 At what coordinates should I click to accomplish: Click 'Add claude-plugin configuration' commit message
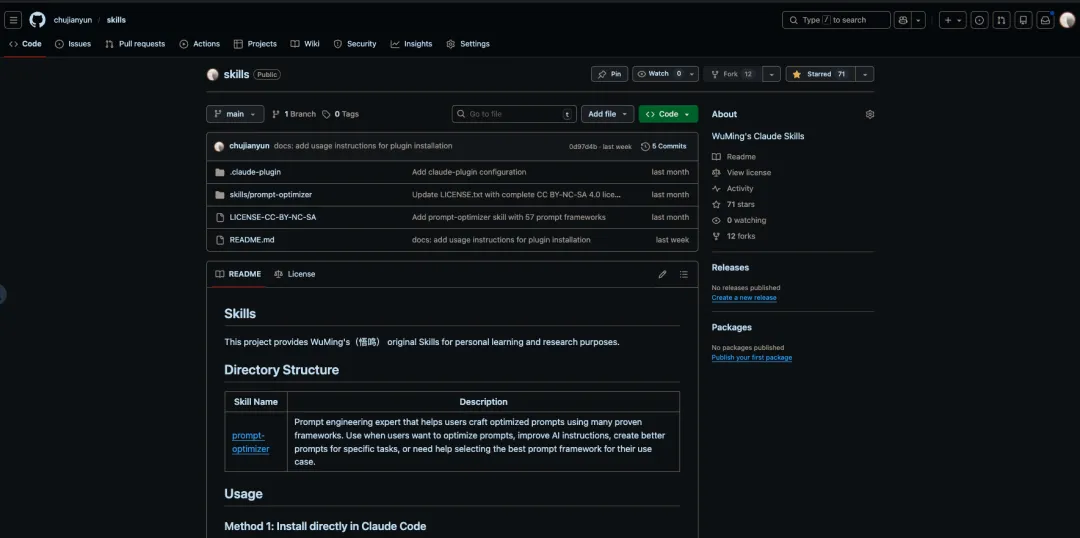tap(469, 172)
